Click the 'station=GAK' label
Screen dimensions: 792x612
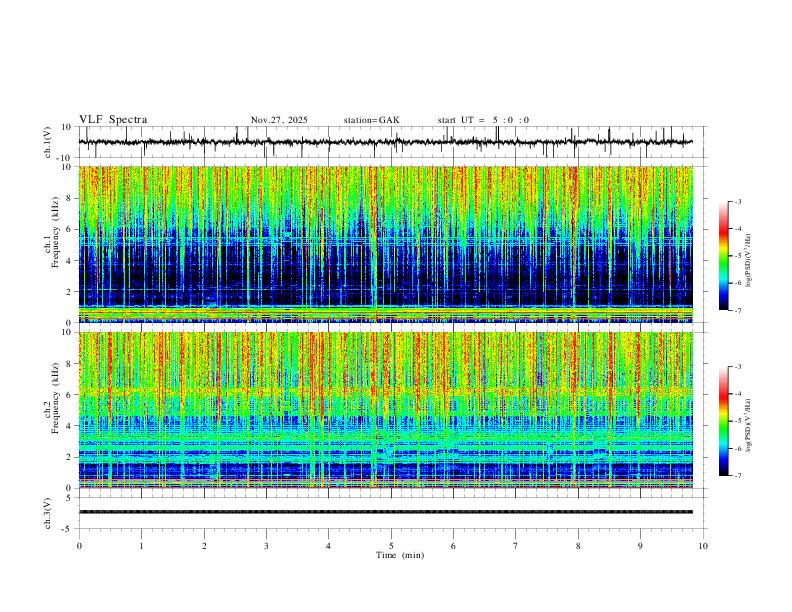point(372,120)
